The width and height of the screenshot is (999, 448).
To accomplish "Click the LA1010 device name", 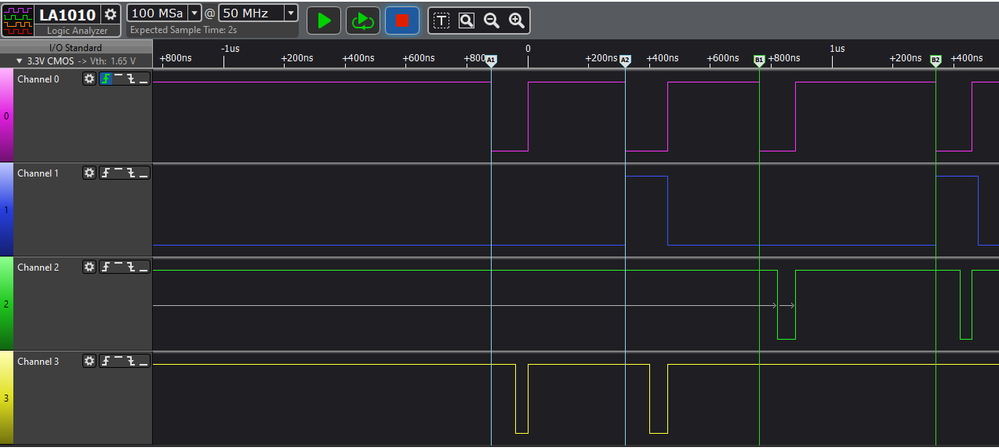I will 68,15.
